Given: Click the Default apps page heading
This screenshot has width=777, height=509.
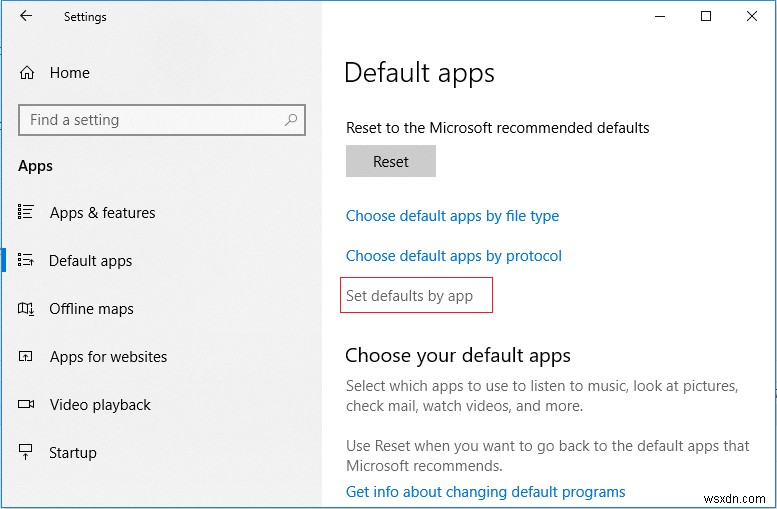Looking at the screenshot, I should [419, 74].
